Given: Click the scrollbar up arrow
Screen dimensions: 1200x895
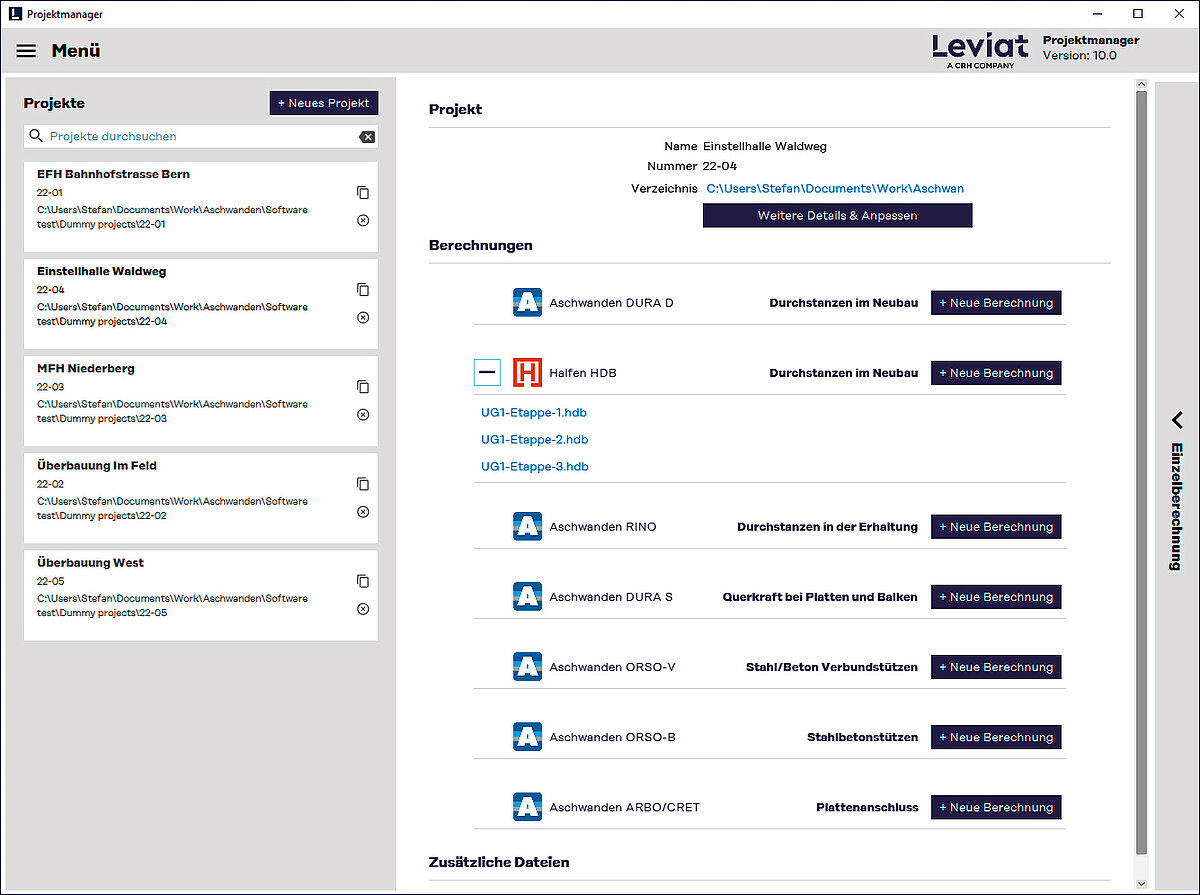Looking at the screenshot, I should tap(1141, 85).
